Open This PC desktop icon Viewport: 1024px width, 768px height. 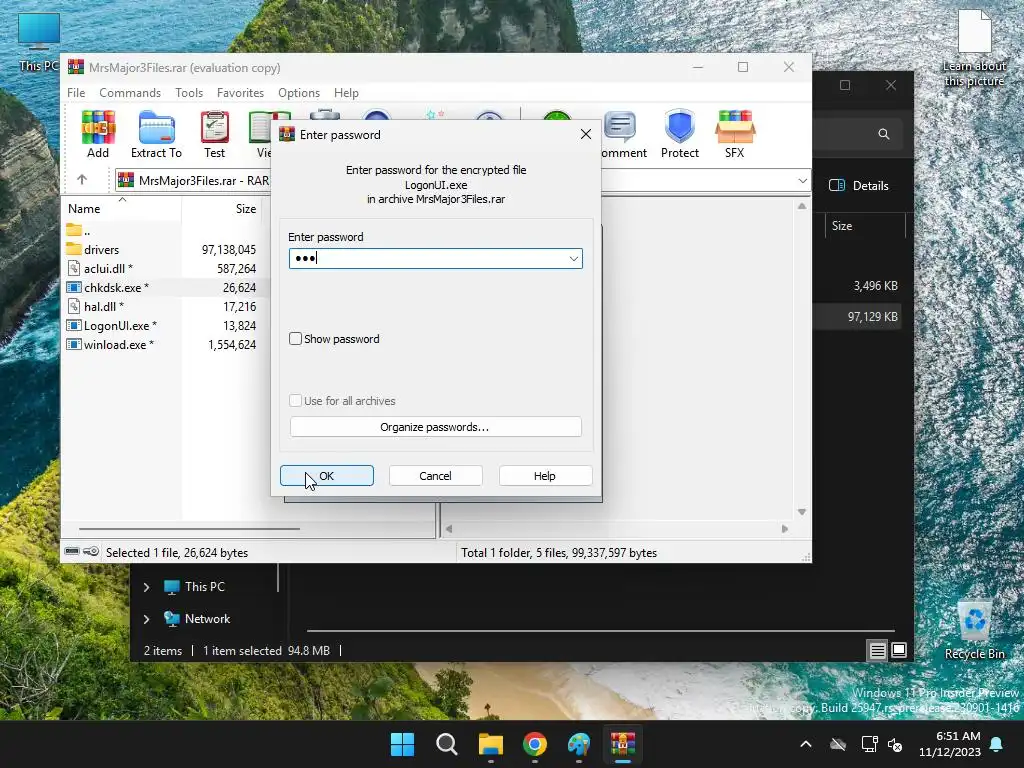39,41
